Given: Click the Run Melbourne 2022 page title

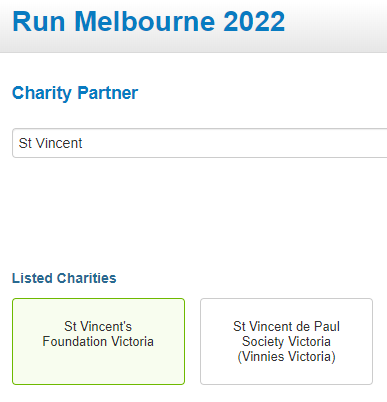Looking at the screenshot, I should point(149,22).
